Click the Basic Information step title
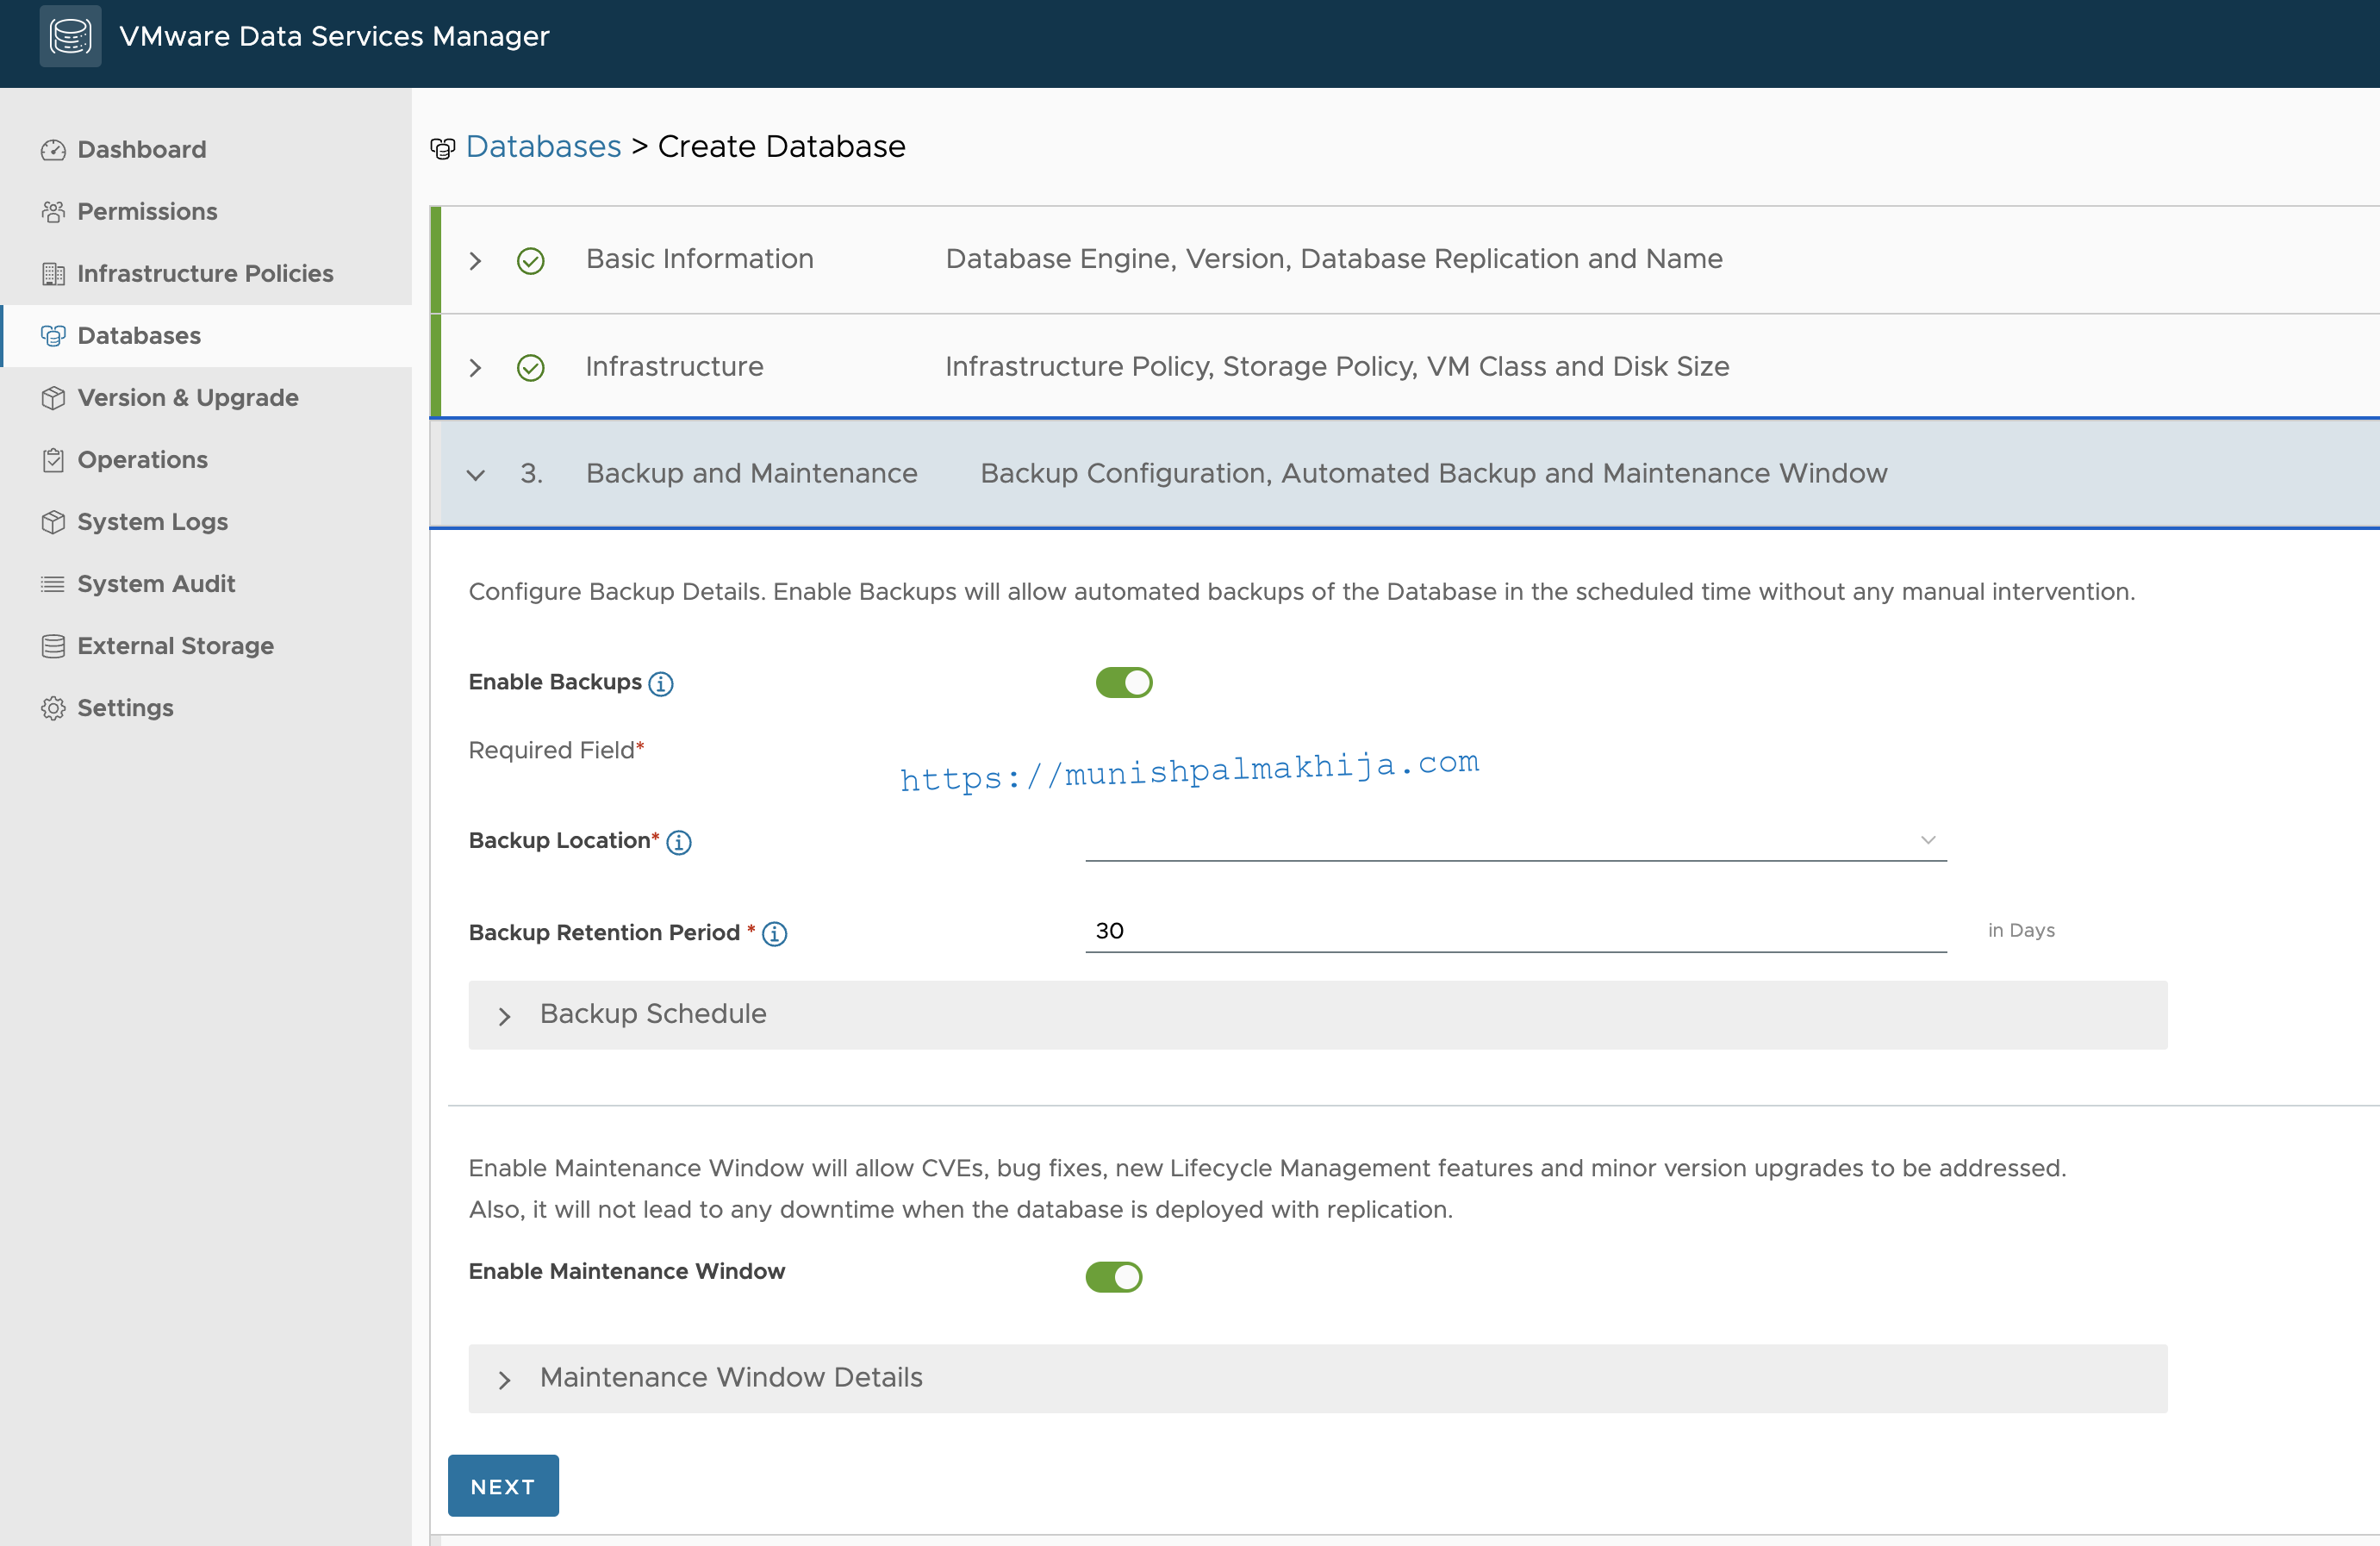This screenshot has height=1546, width=2380. [700, 259]
